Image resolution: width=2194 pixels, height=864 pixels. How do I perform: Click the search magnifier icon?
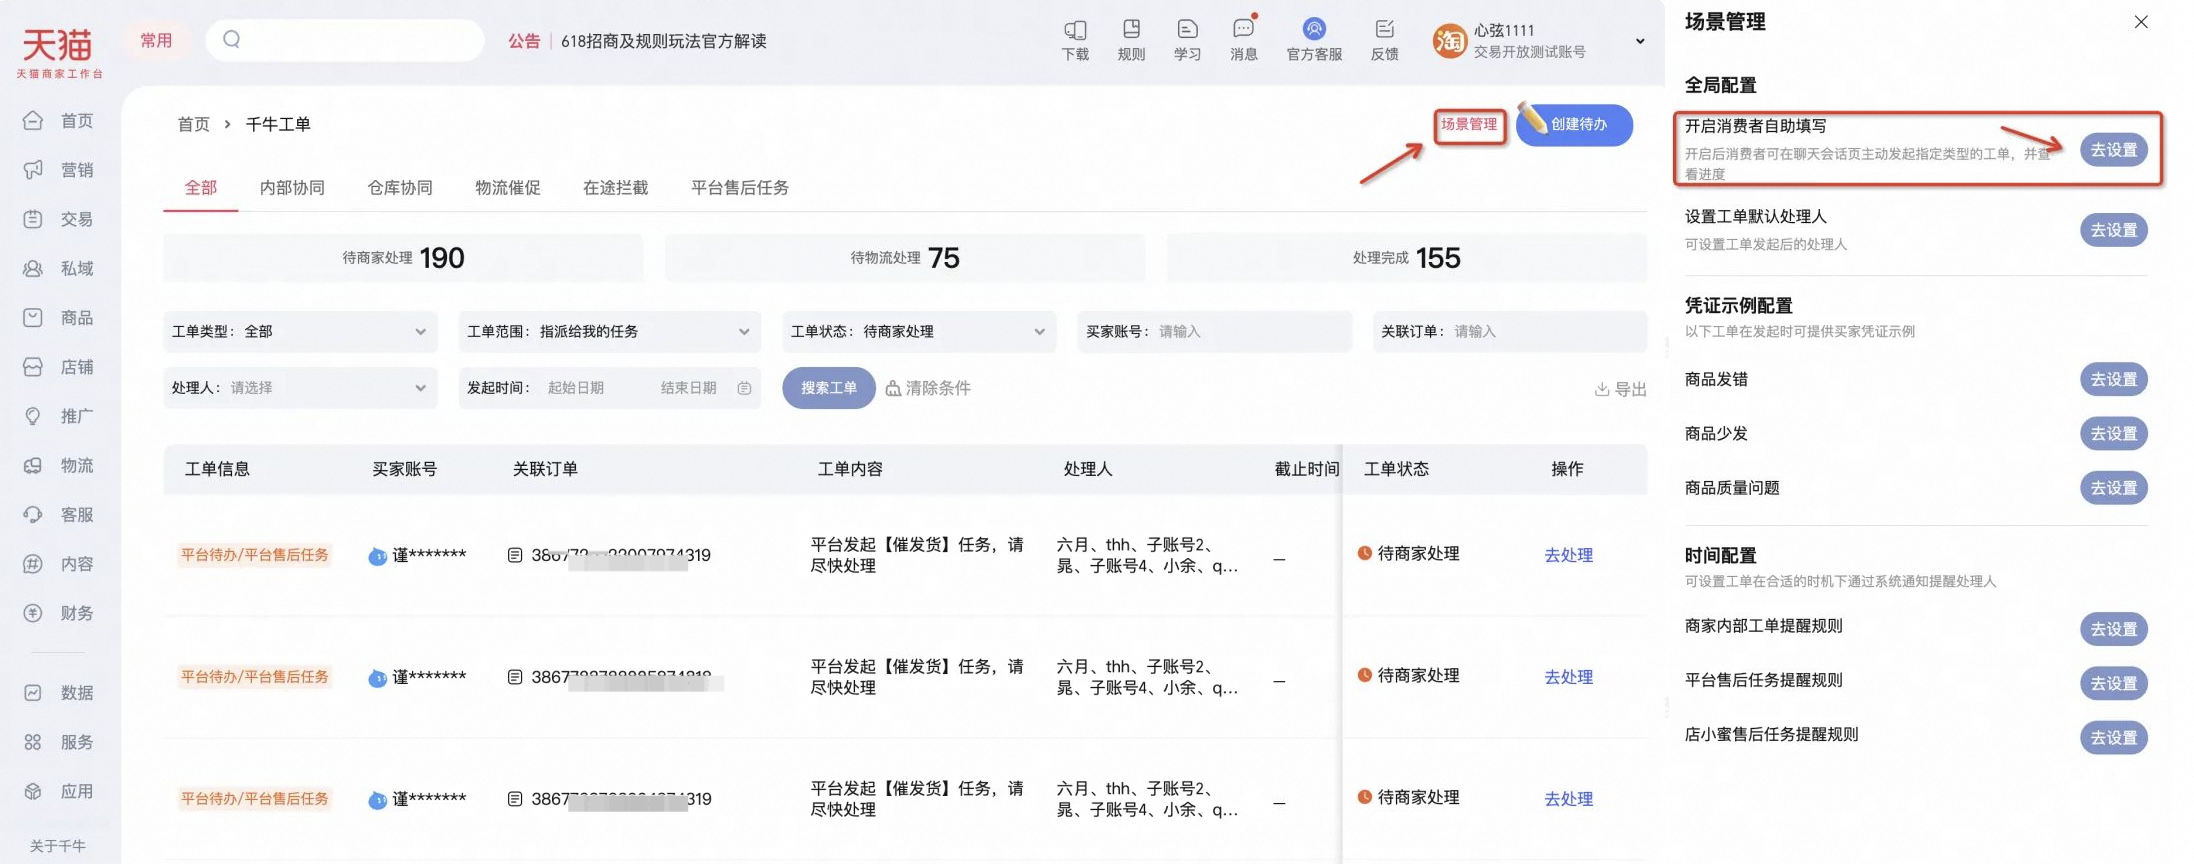232,39
